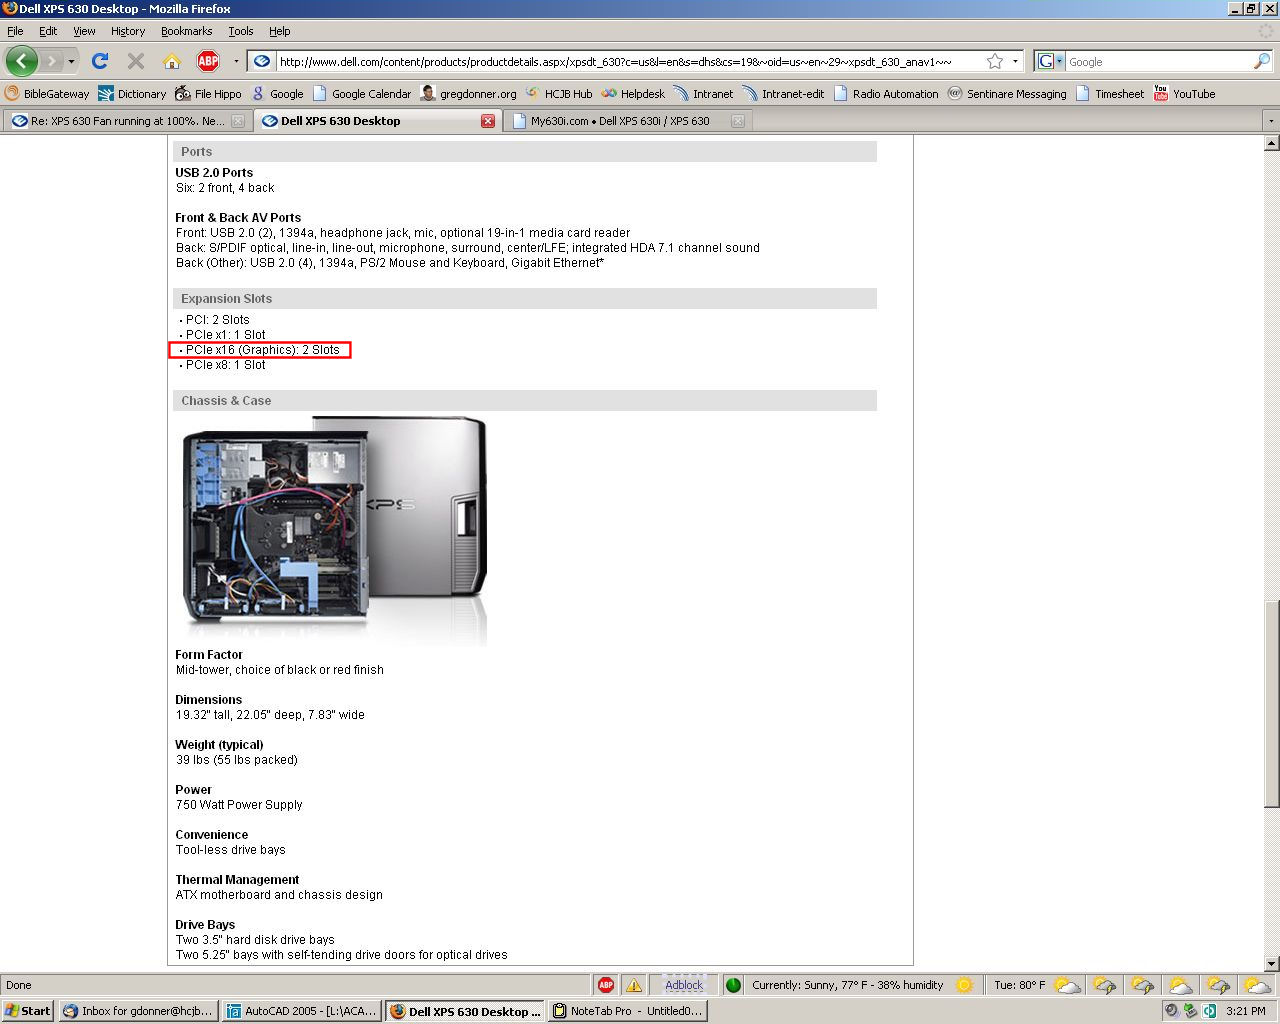Click the Adblock link in status bar

[684, 985]
